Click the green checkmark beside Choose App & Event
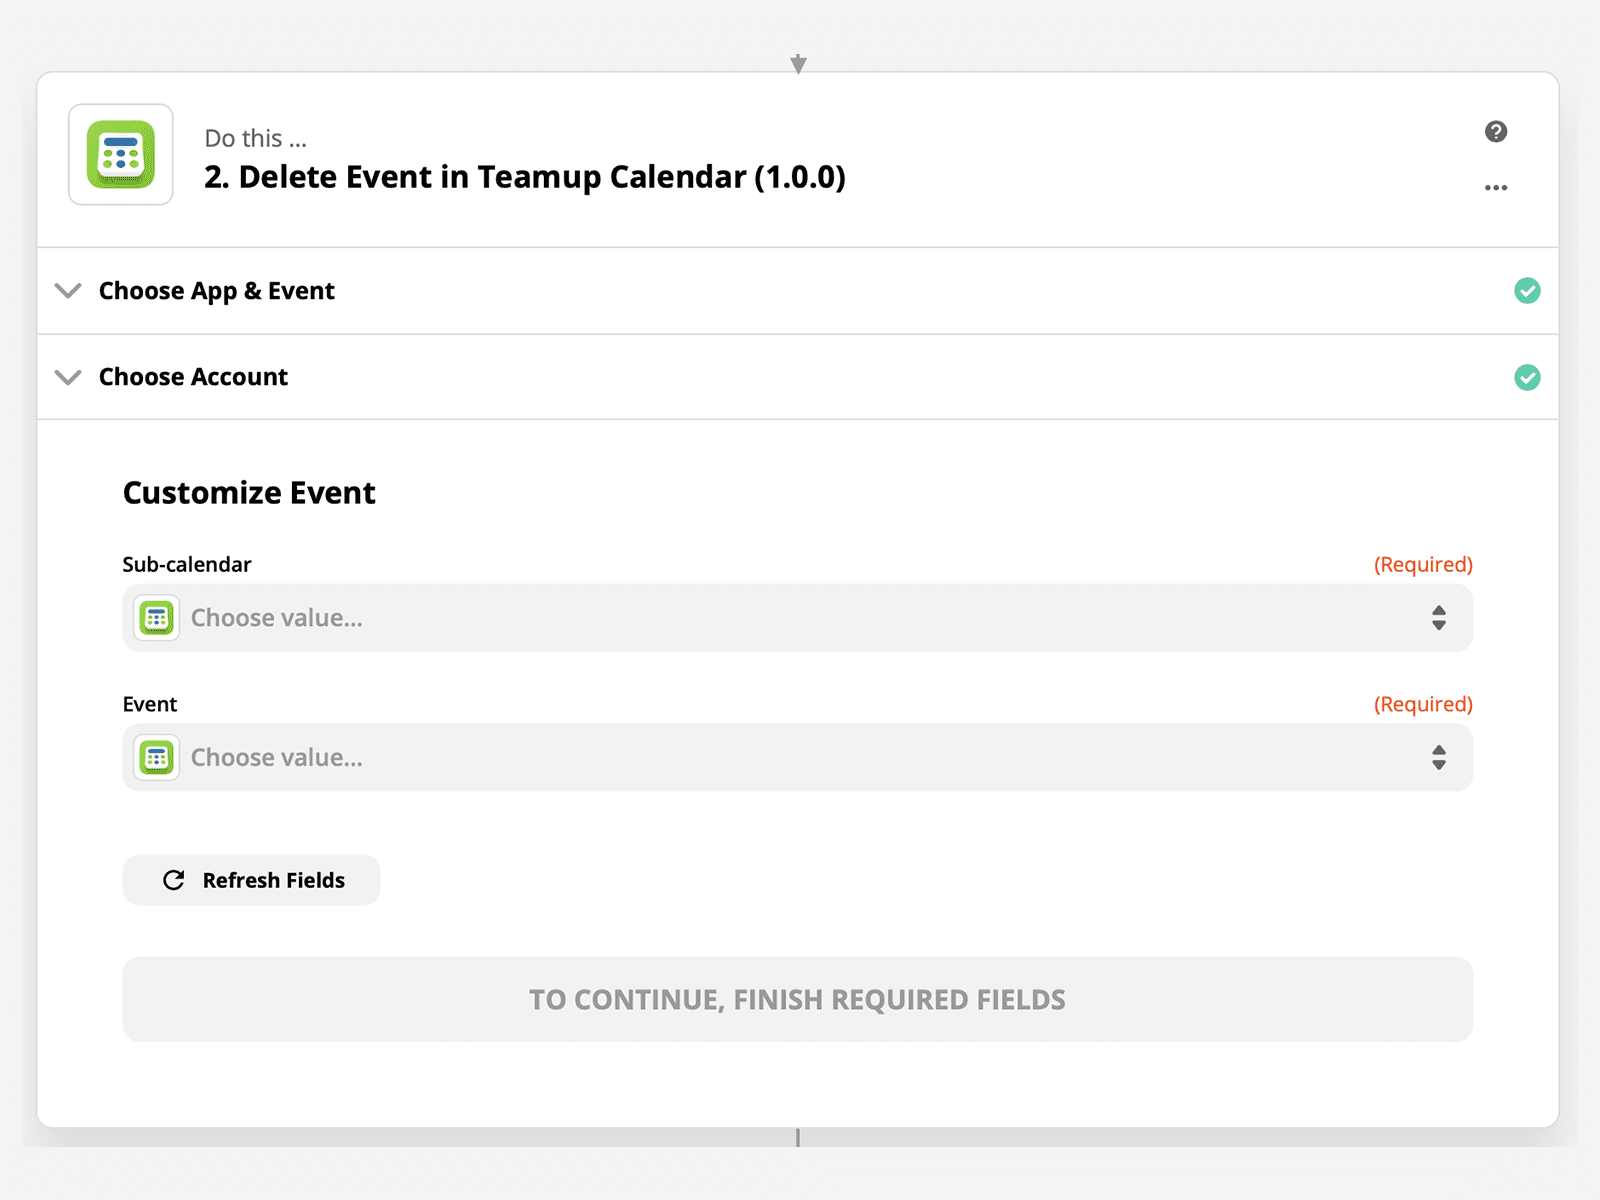 [x=1527, y=291]
